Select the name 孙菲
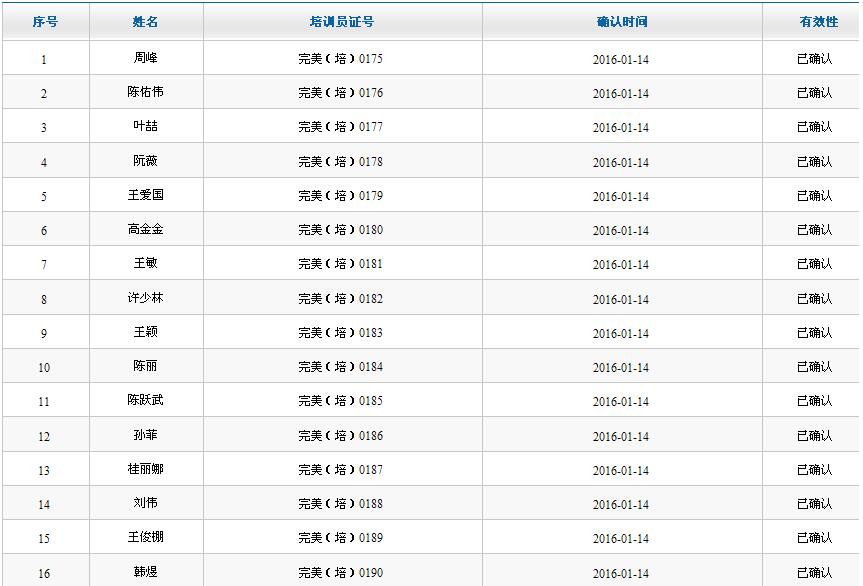The width and height of the screenshot is (863, 586). tap(145, 435)
